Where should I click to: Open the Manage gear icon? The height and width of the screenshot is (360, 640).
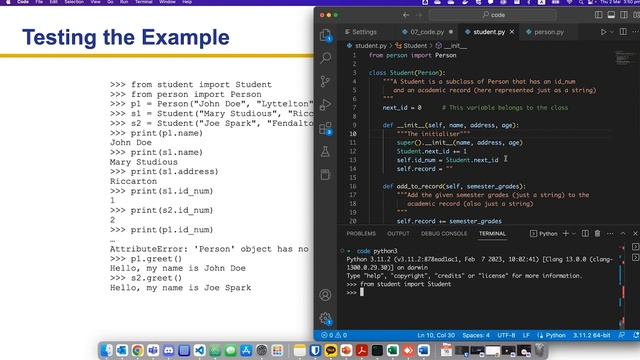(x=325, y=318)
